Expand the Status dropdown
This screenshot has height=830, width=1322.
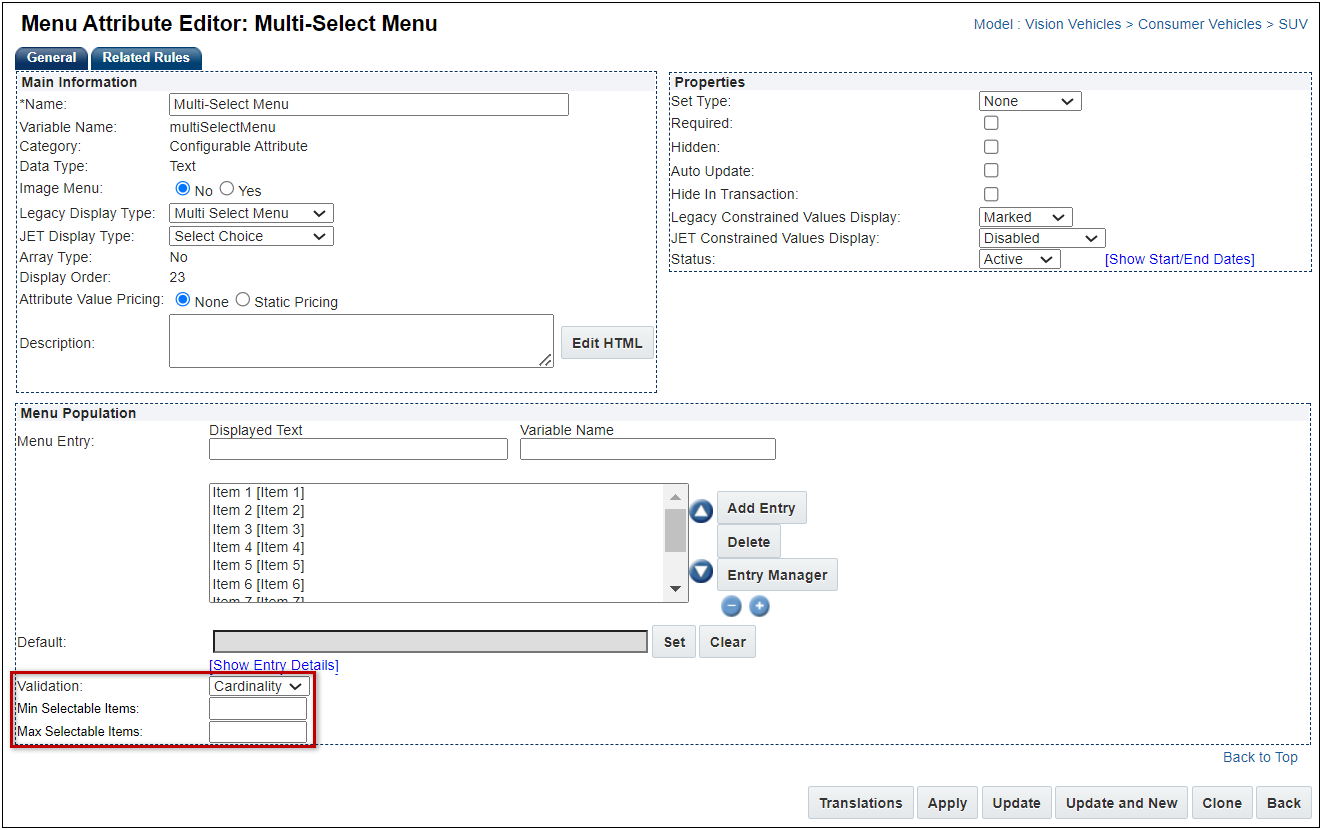point(1020,259)
